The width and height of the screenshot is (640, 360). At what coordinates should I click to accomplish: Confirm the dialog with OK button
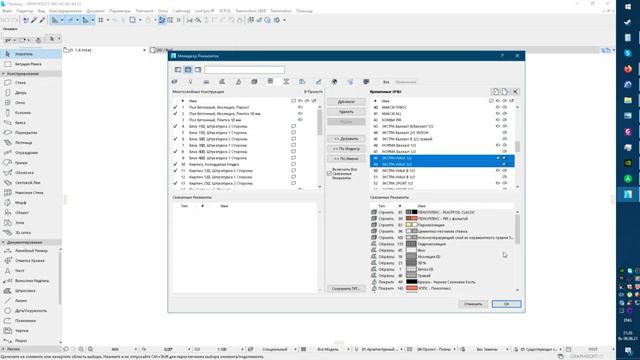506,304
